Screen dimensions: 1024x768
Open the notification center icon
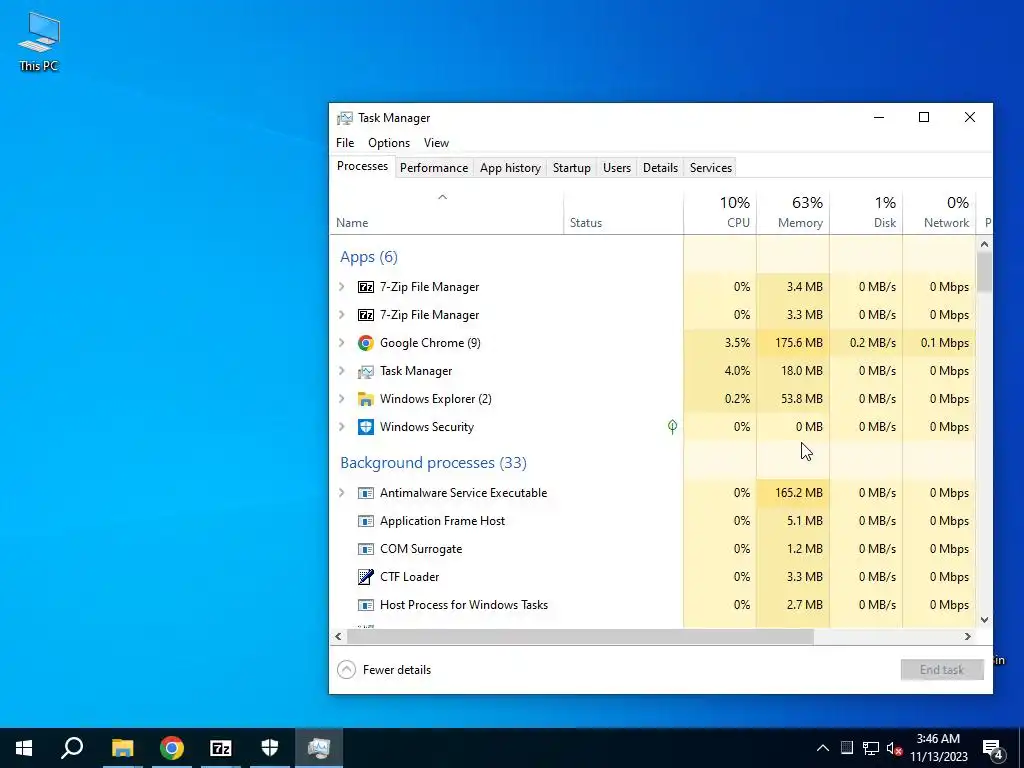[x=993, y=748]
